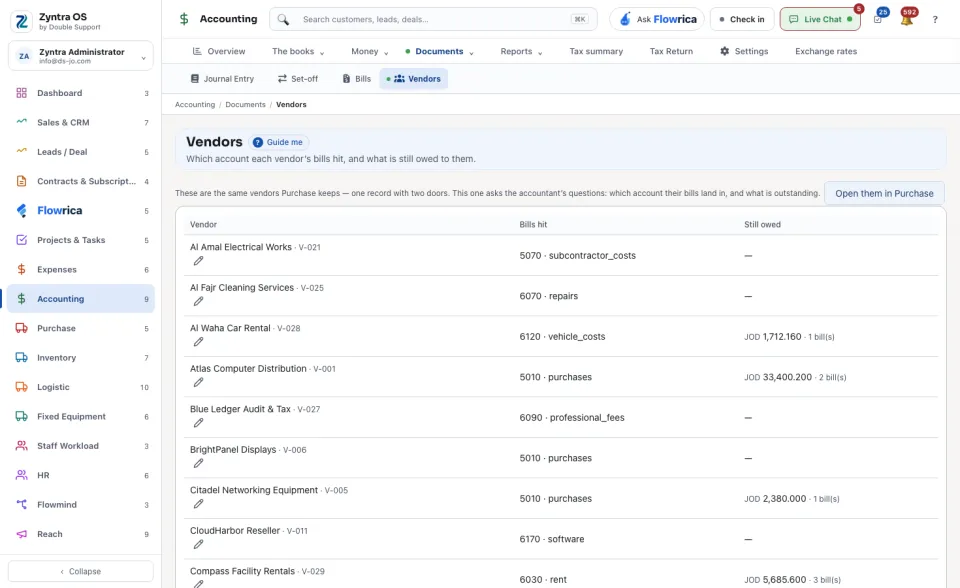The width and height of the screenshot is (960, 588).
Task: Open the Money dropdown menu
Action: [x=370, y=51]
